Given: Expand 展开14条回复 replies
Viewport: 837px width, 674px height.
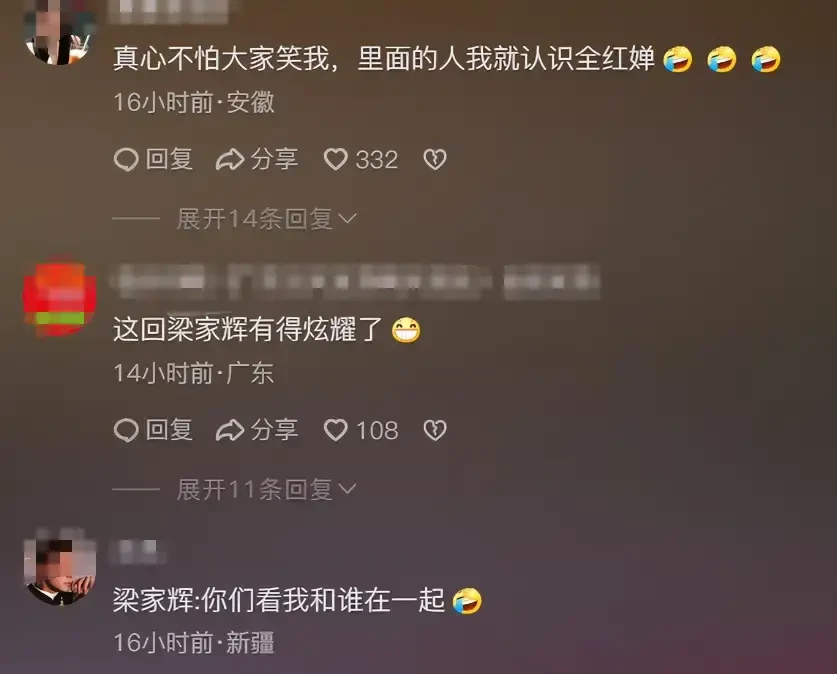Looking at the screenshot, I should click(x=266, y=219).
